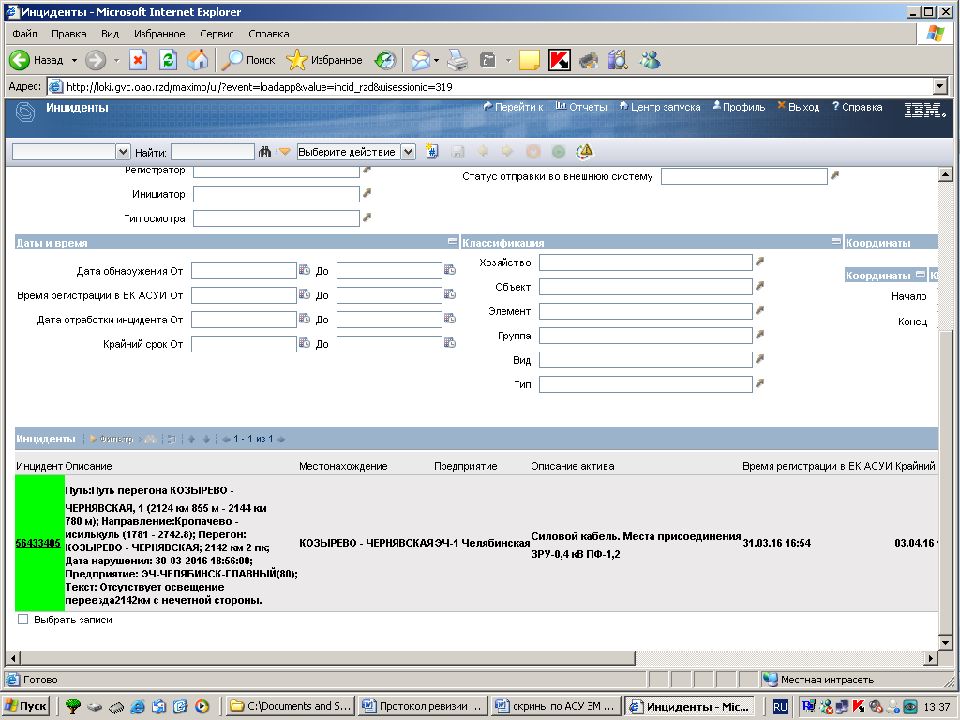
Task: Collapse the inner Координаты panel
Action: tap(920, 275)
